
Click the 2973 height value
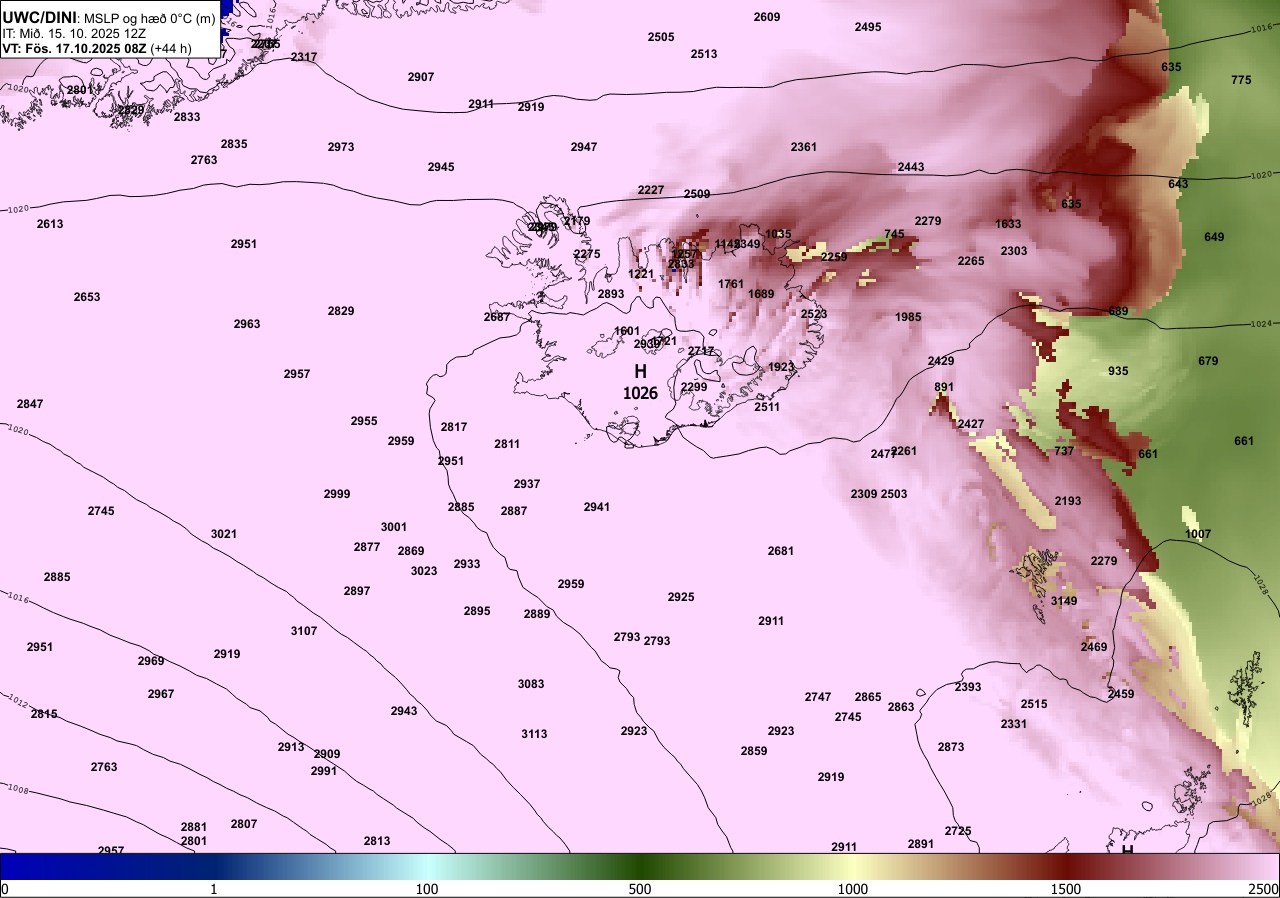pyautogui.click(x=341, y=147)
